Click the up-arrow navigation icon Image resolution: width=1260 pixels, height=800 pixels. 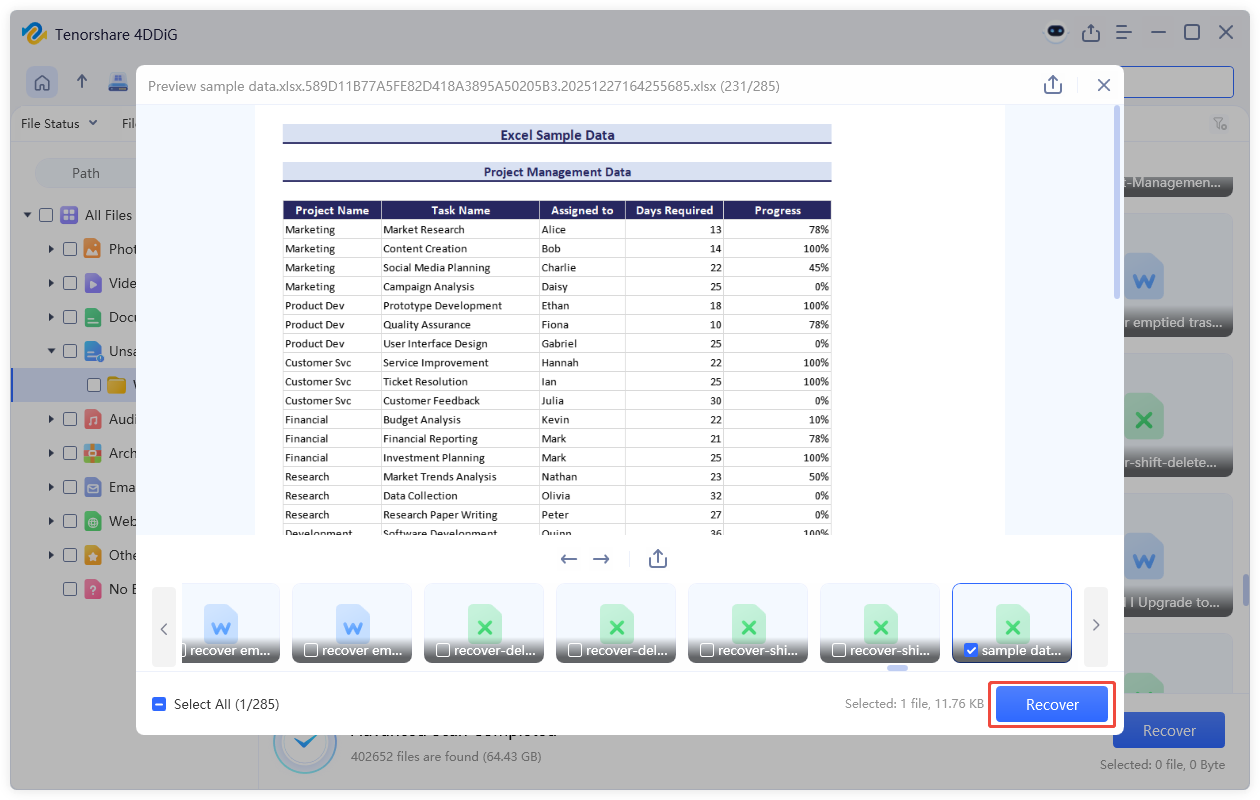(82, 82)
